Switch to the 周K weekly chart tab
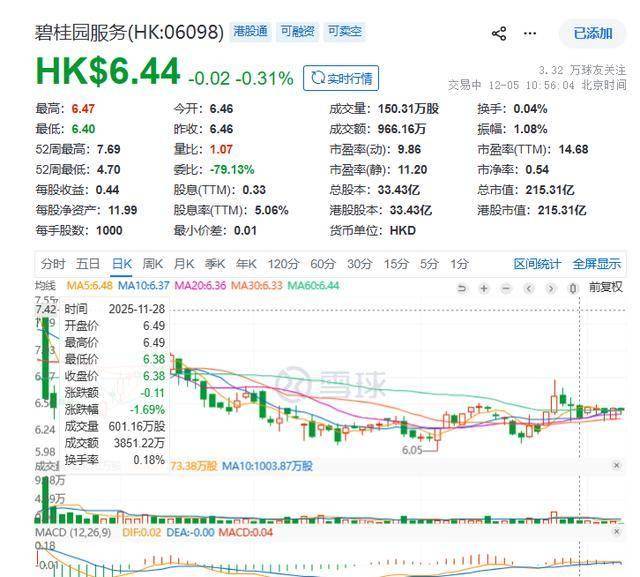Image resolution: width=640 pixels, height=577 pixels. (152, 264)
